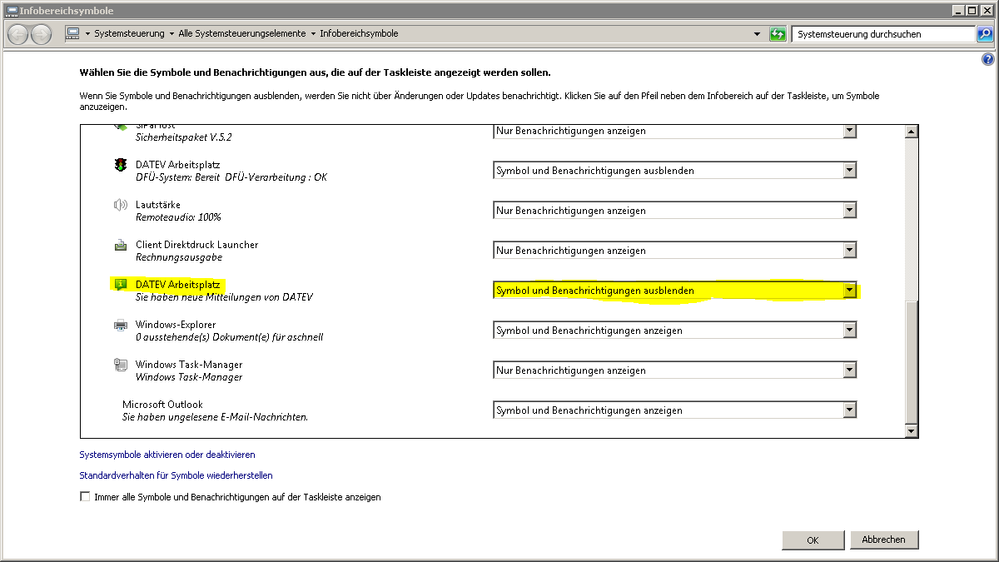Click the search magnifier icon
This screenshot has width=999, height=562.
[985, 34]
